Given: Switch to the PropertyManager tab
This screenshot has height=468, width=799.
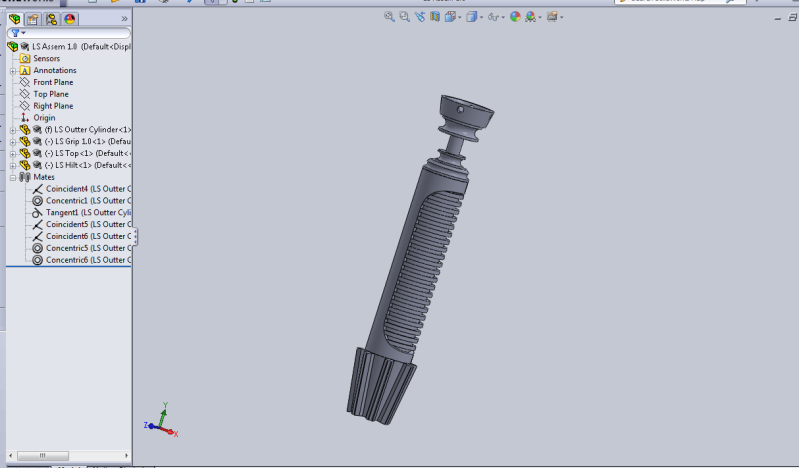Looking at the screenshot, I should 33,19.
